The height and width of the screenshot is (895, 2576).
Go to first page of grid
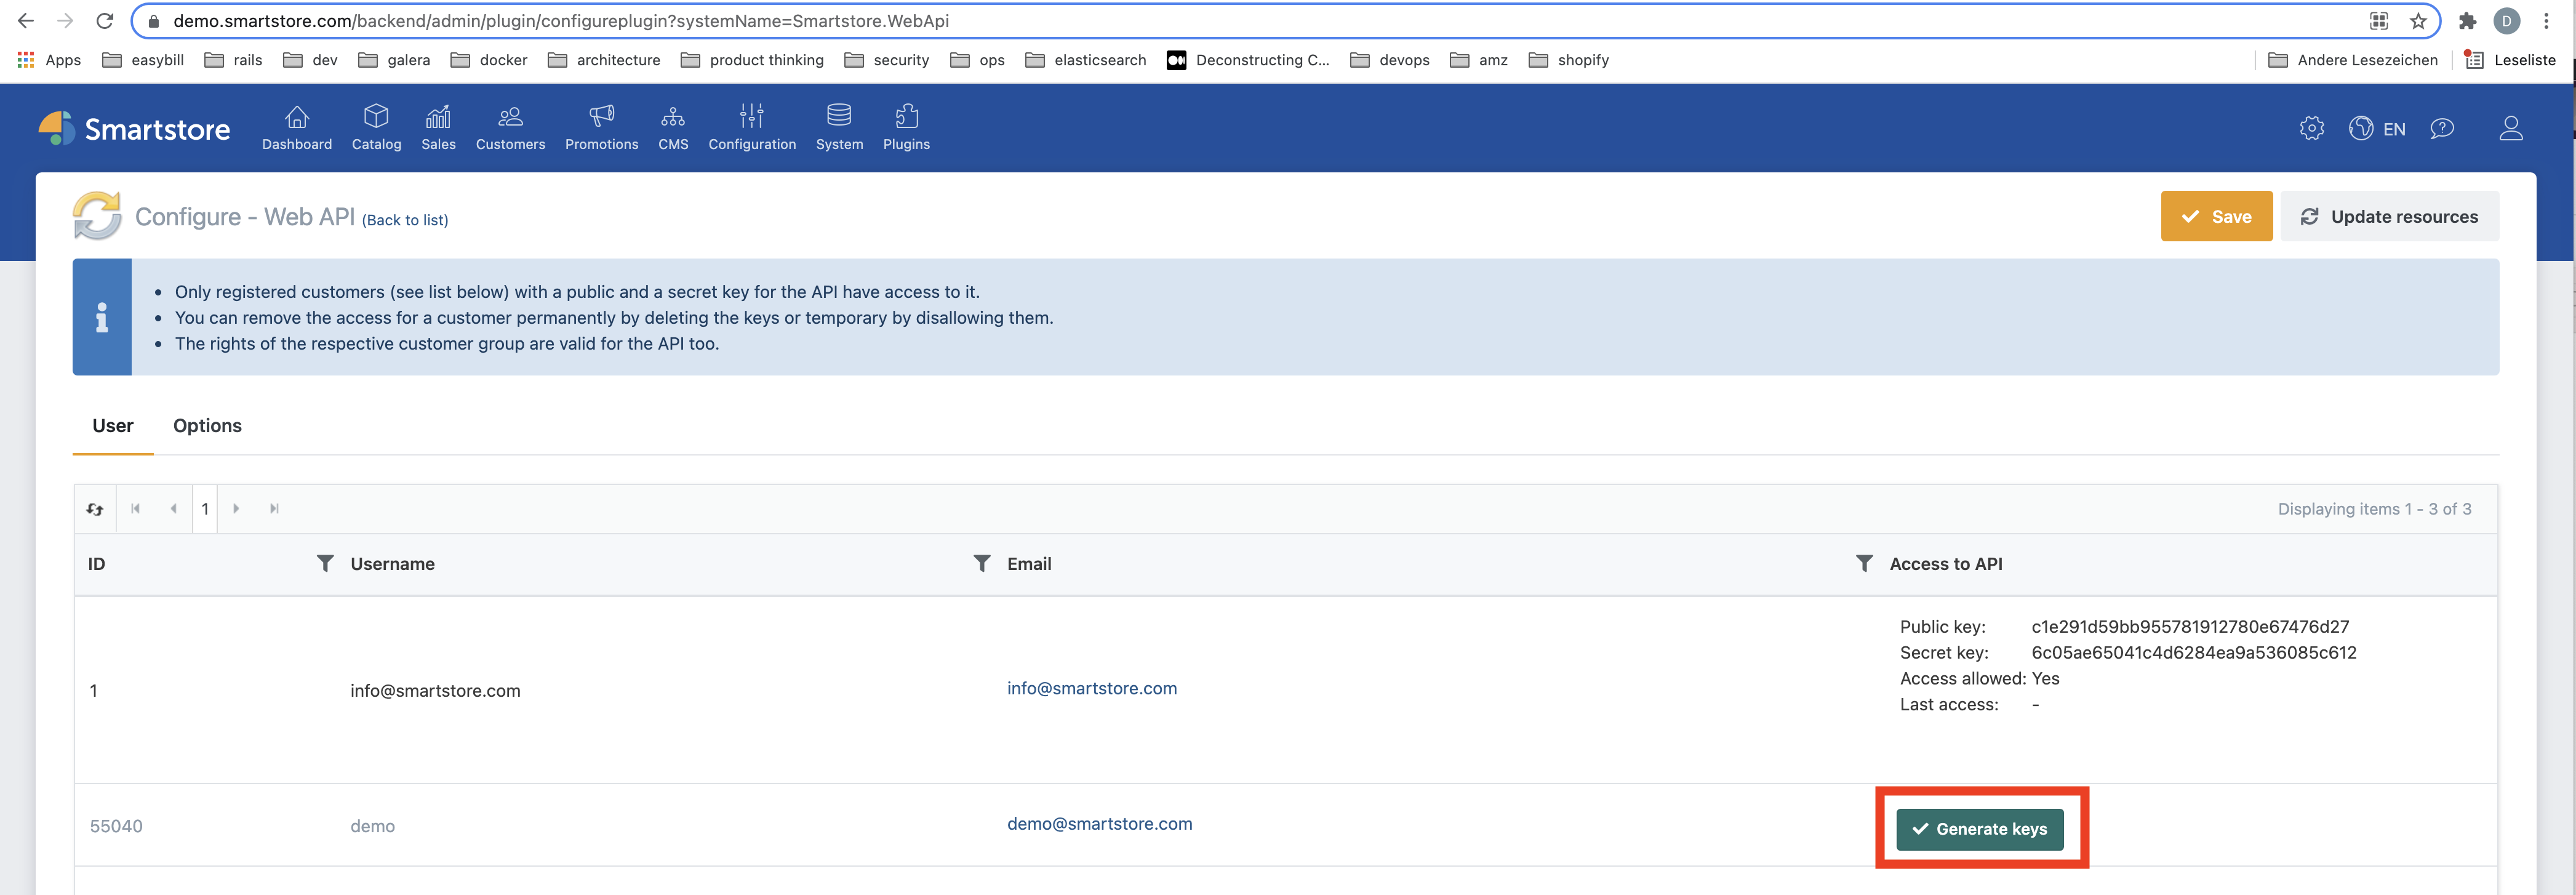tap(135, 509)
